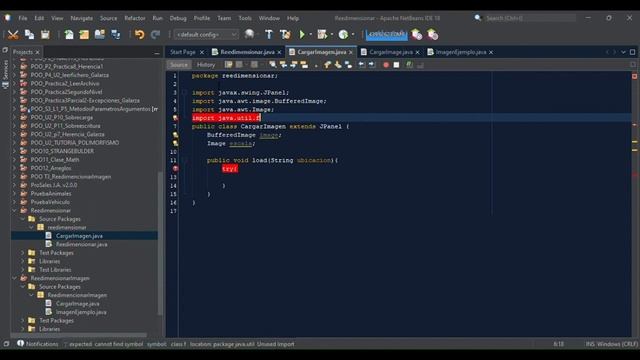The image size is (640, 360).
Task: Click the Profile Project icon
Action: pos(343,35)
